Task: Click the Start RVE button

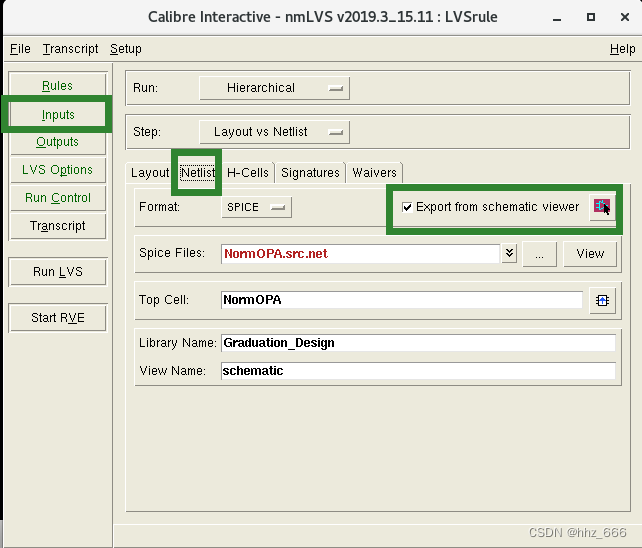Action: (58, 318)
